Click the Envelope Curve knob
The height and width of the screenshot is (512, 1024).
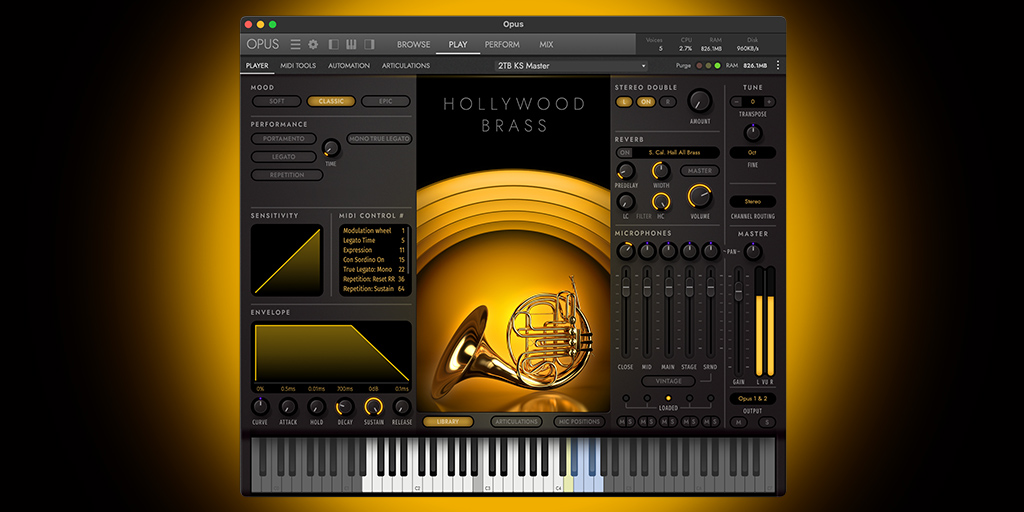[260, 407]
